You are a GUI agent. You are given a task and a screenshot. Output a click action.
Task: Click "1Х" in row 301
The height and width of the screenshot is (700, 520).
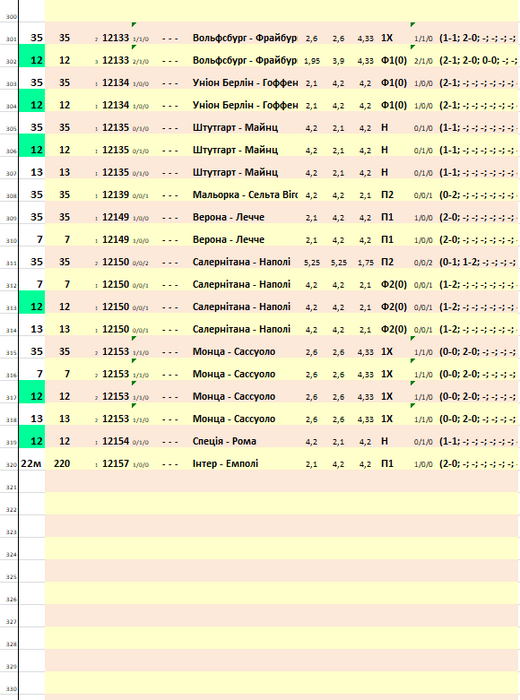point(387,38)
